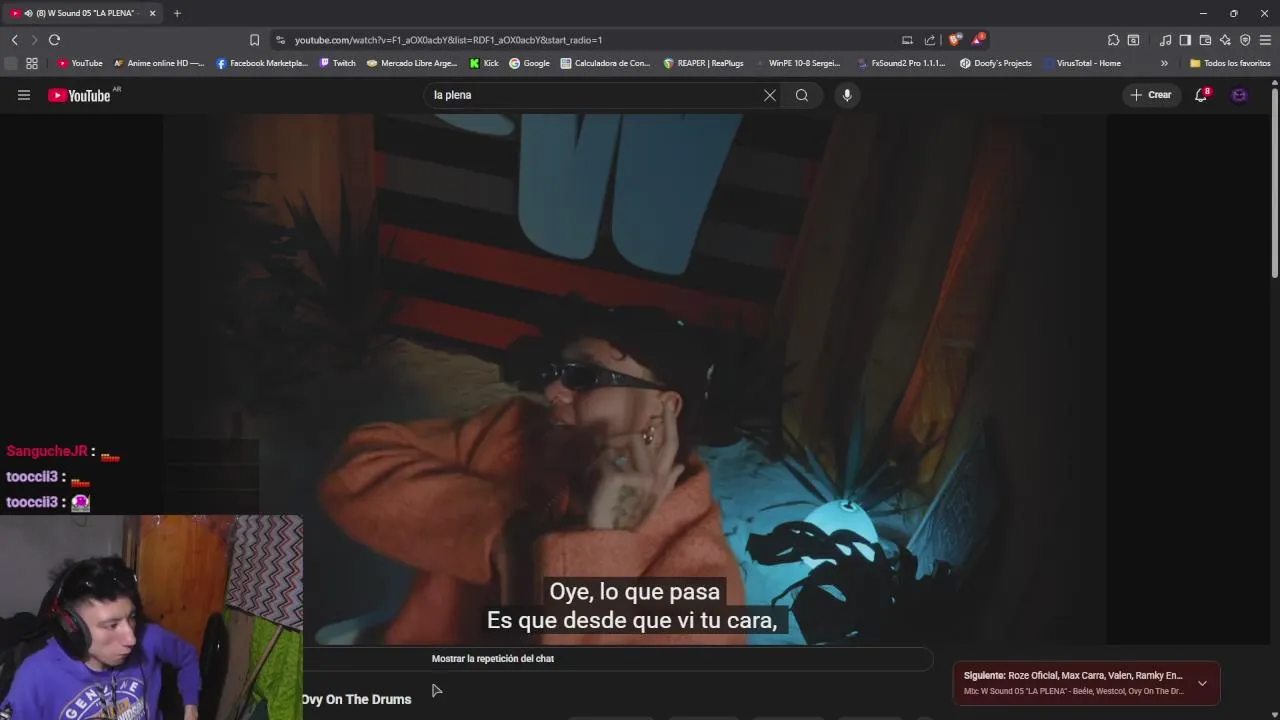1280x720 pixels.
Task: Open Calculadora de Con... bookmark
Action: click(605, 63)
